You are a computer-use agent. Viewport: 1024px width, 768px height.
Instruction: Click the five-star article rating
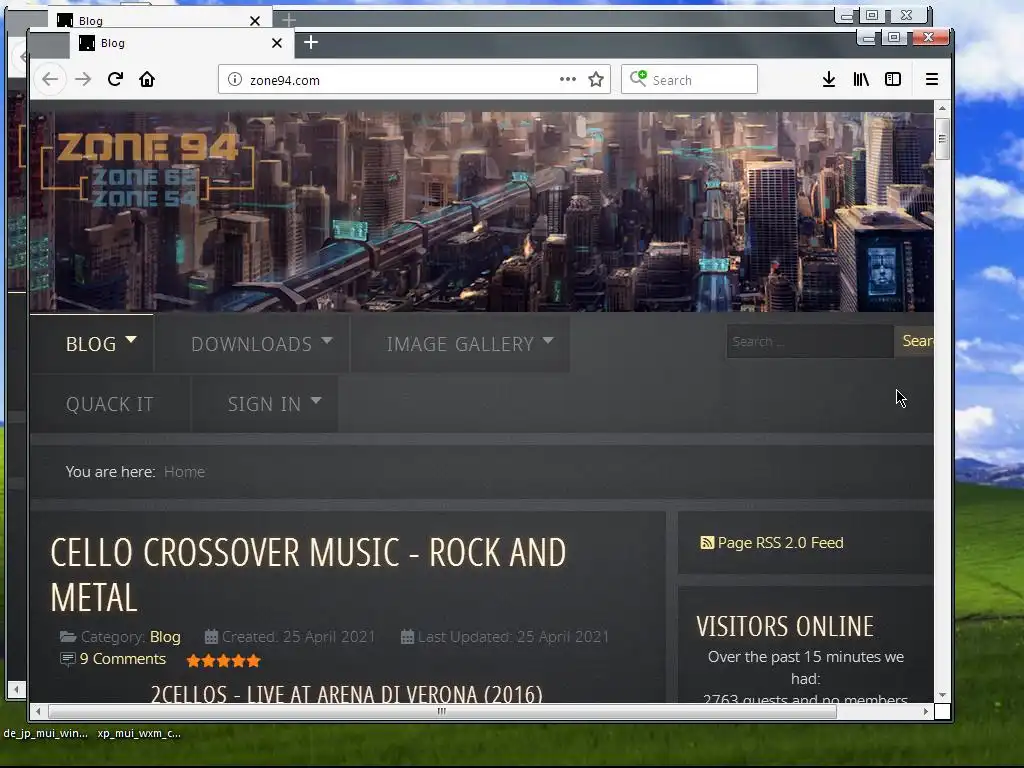[223, 661]
